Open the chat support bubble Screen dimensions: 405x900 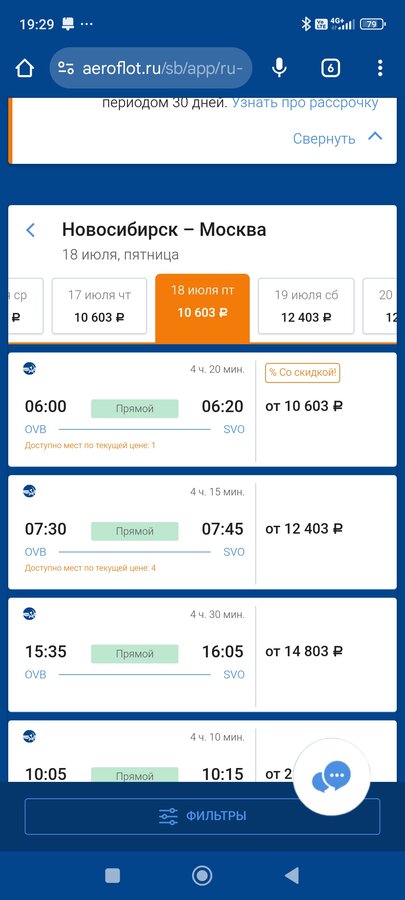click(332, 778)
